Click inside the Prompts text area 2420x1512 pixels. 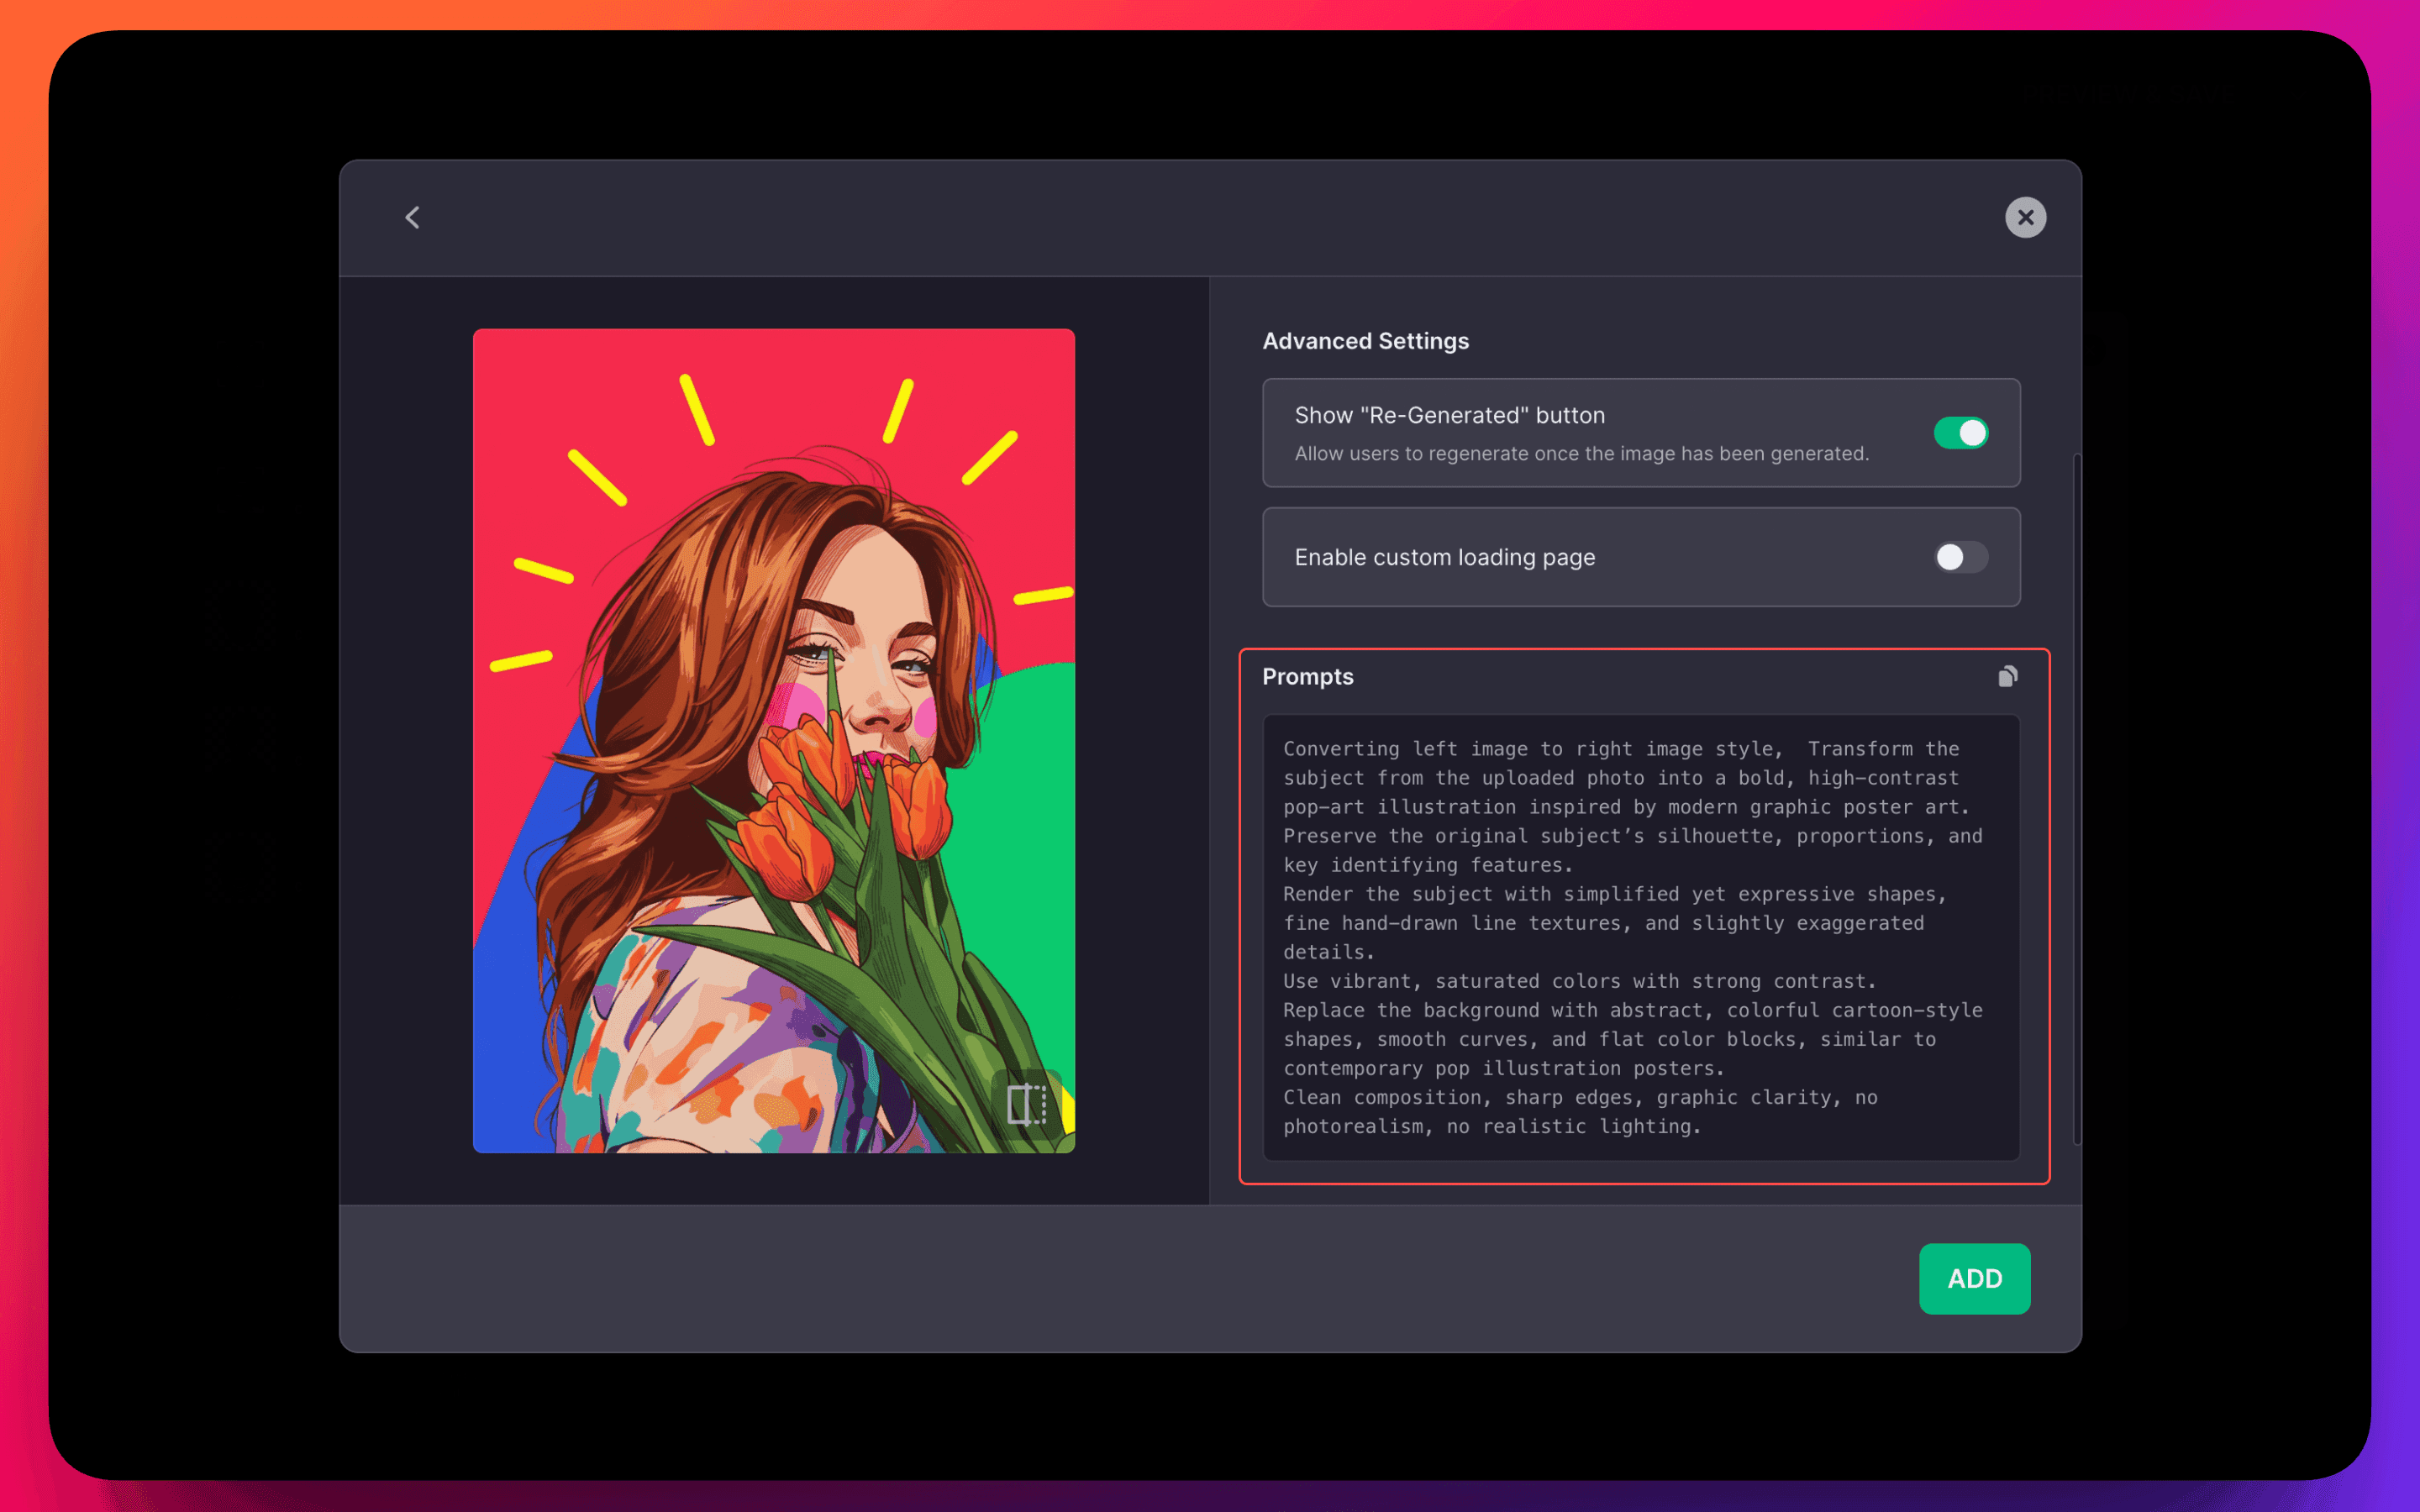[x=1640, y=936]
